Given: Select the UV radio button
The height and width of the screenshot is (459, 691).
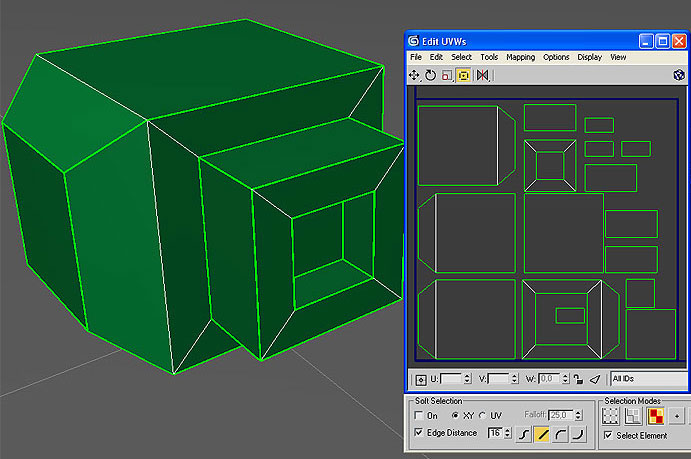Looking at the screenshot, I should pyautogui.click(x=484, y=415).
